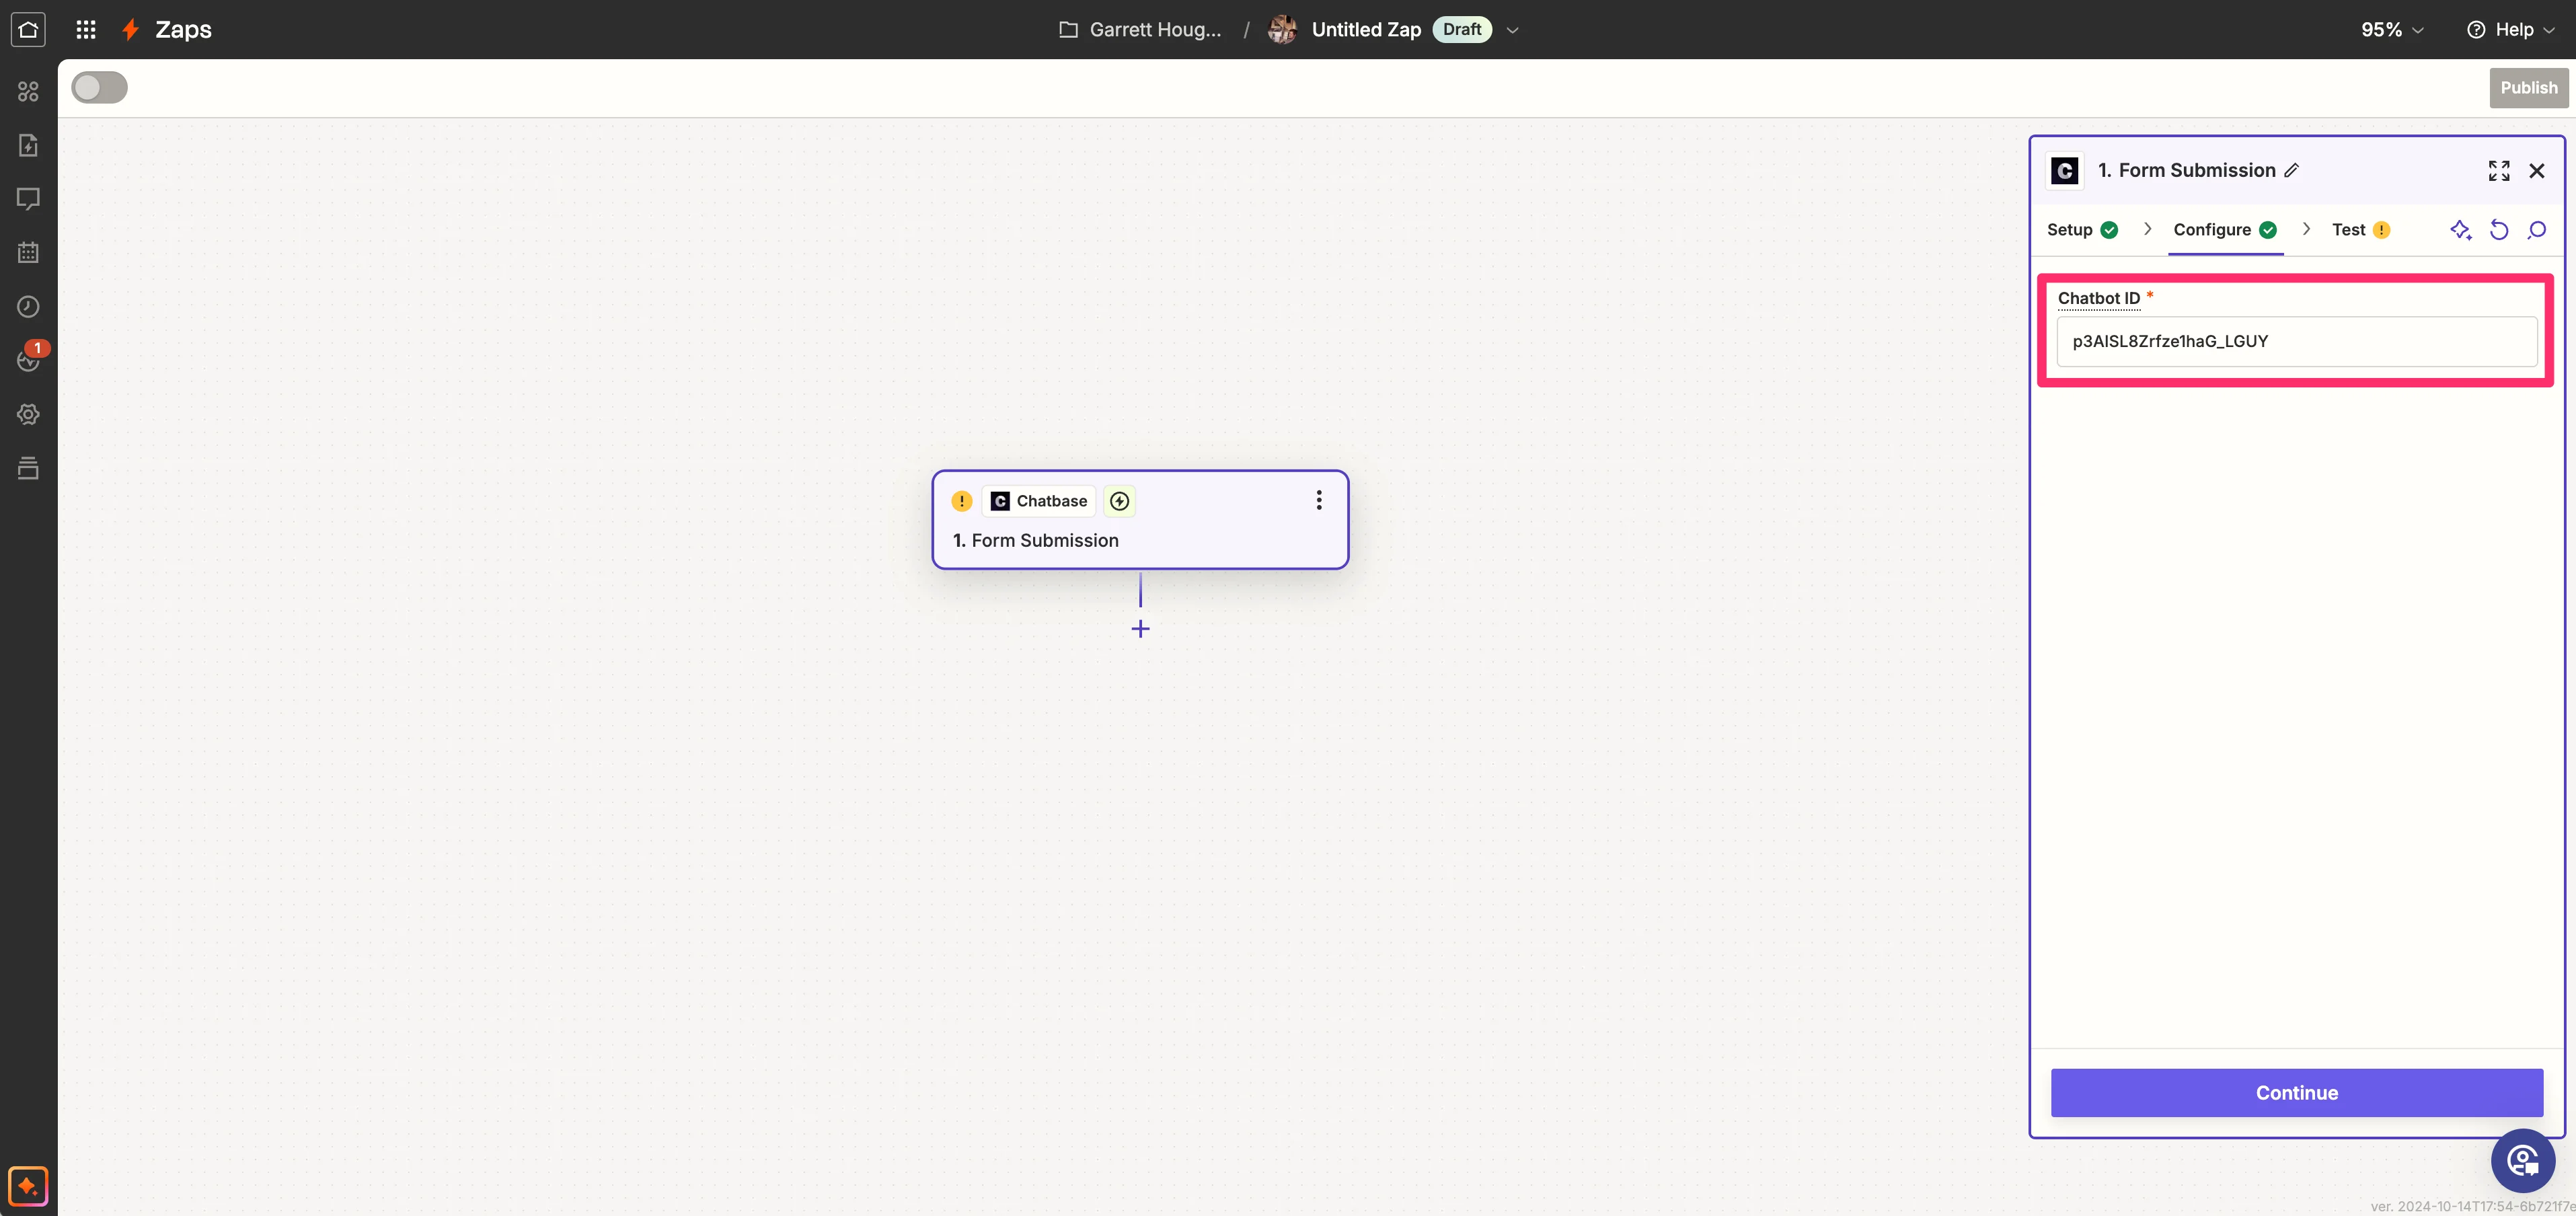
Task: Open the Chatbase step three-dot menu
Action: pyautogui.click(x=1319, y=500)
